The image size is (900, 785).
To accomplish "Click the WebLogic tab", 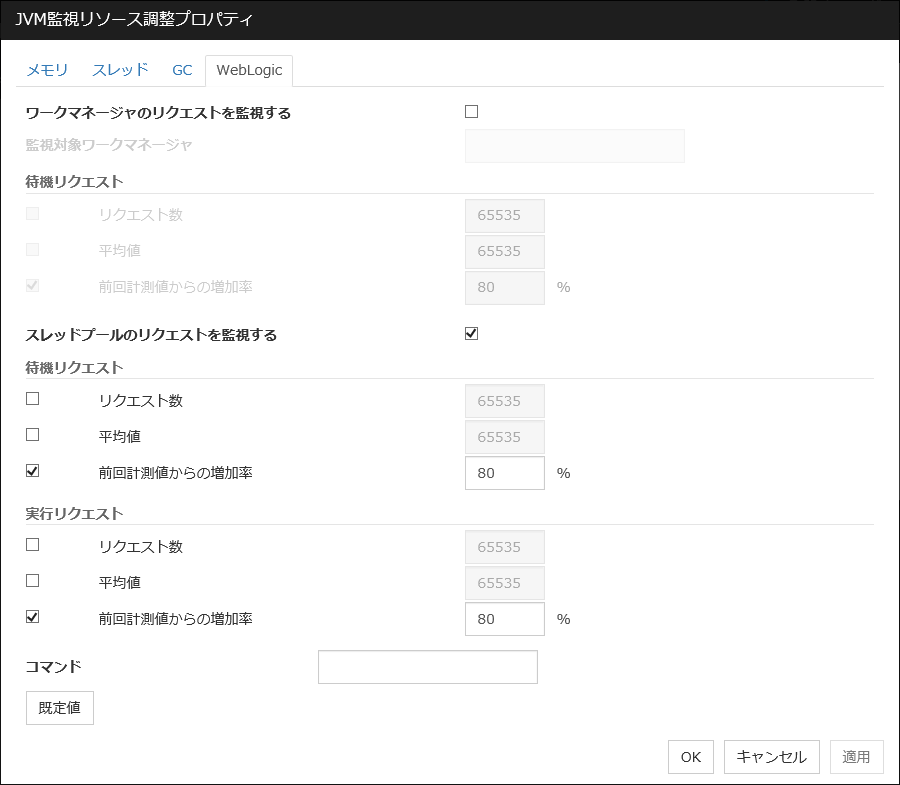I will (x=249, y=70).
